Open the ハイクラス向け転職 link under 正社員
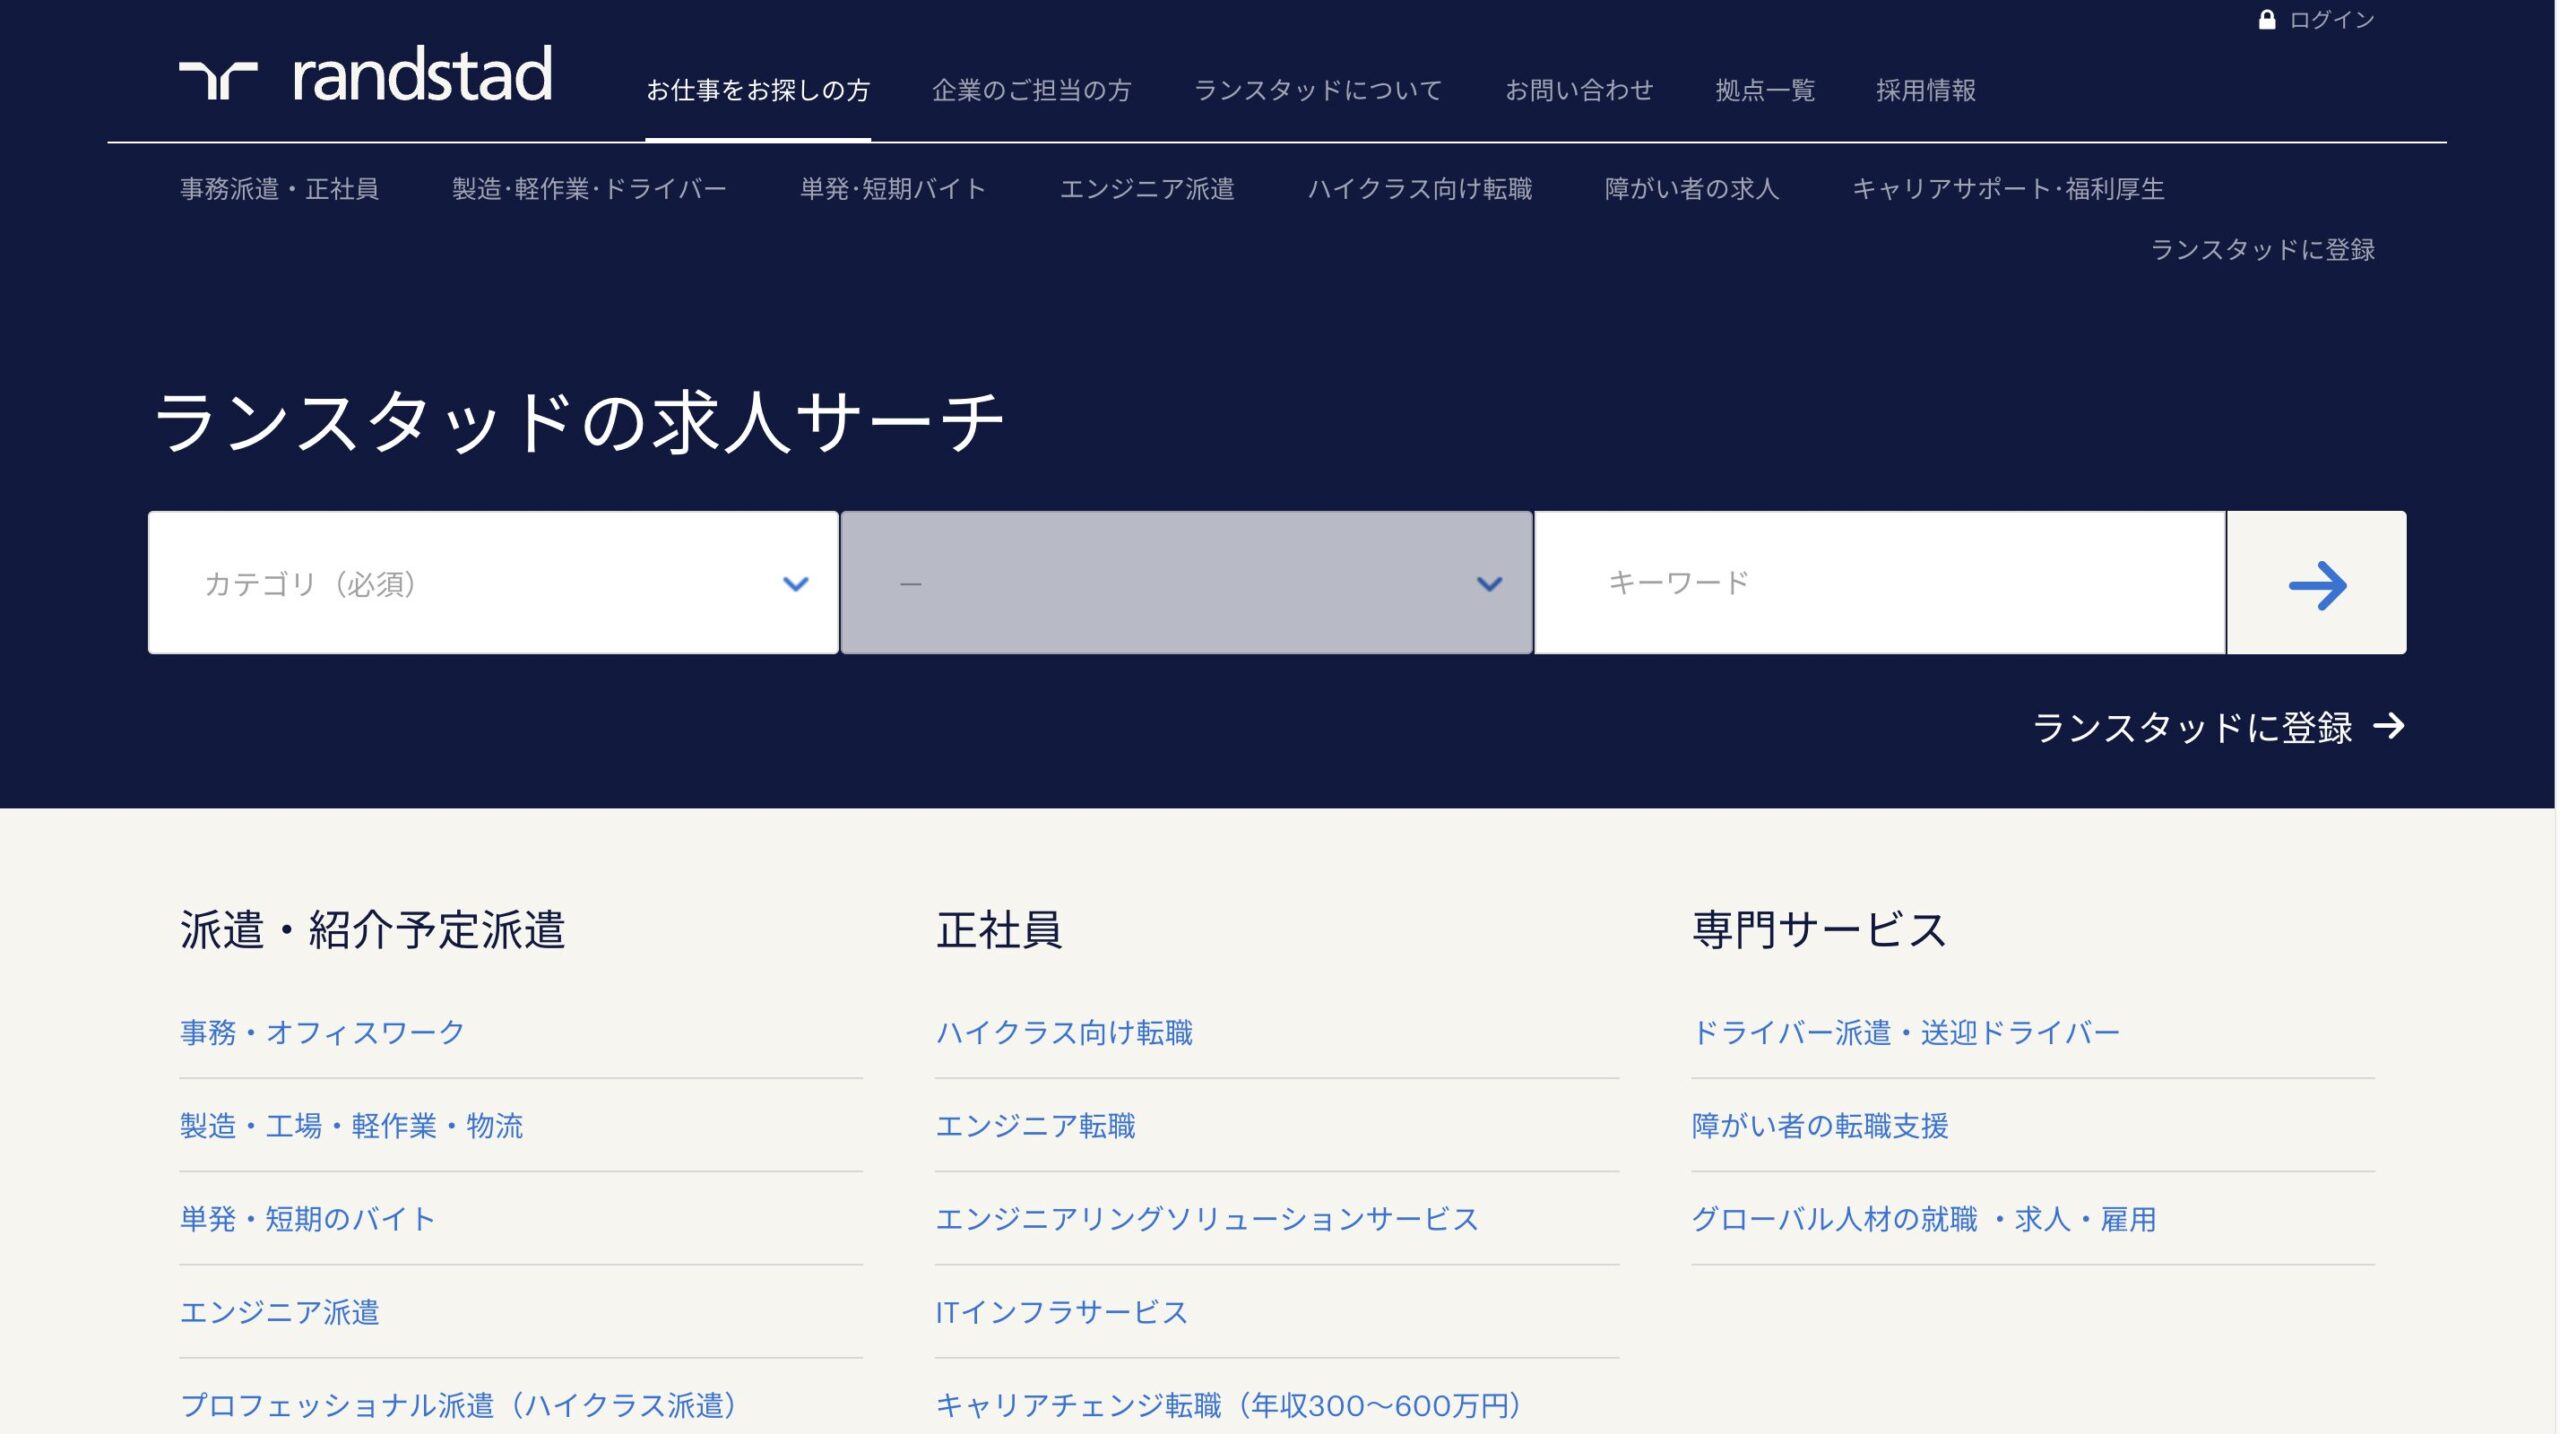The width and height of the screenshot is (2560, 1434). pos(1064,1032)
